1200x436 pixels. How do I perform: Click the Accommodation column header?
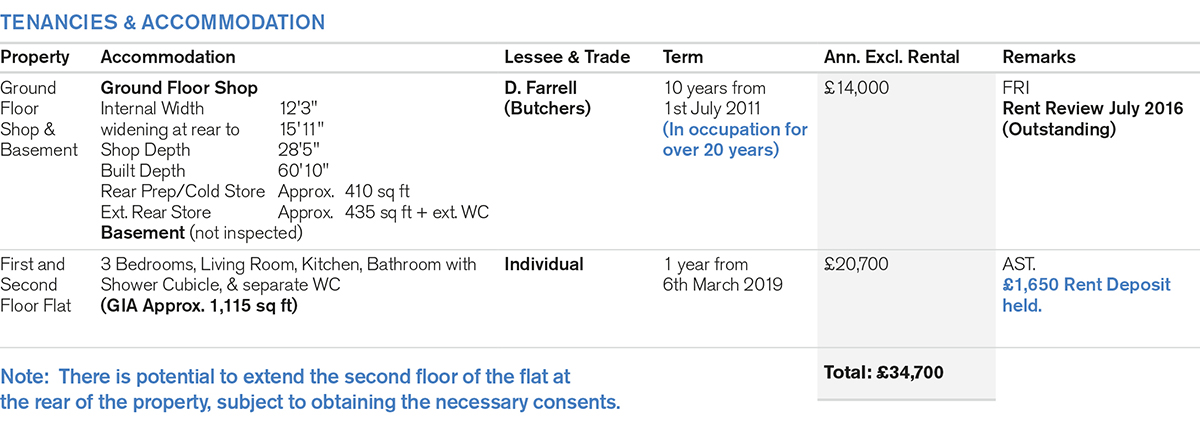168,58
